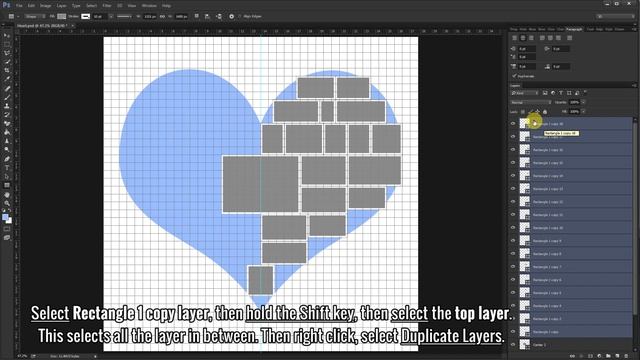The width and height of the screenshot is (640, 360).
Task: Click the shape Width input field
Action: pos(150,16)
